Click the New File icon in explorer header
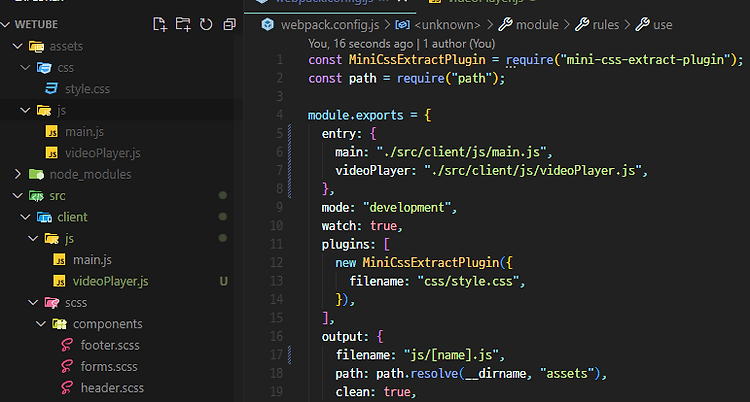The image size is (750, 402). pyautogui.click(x=160, y=24)
